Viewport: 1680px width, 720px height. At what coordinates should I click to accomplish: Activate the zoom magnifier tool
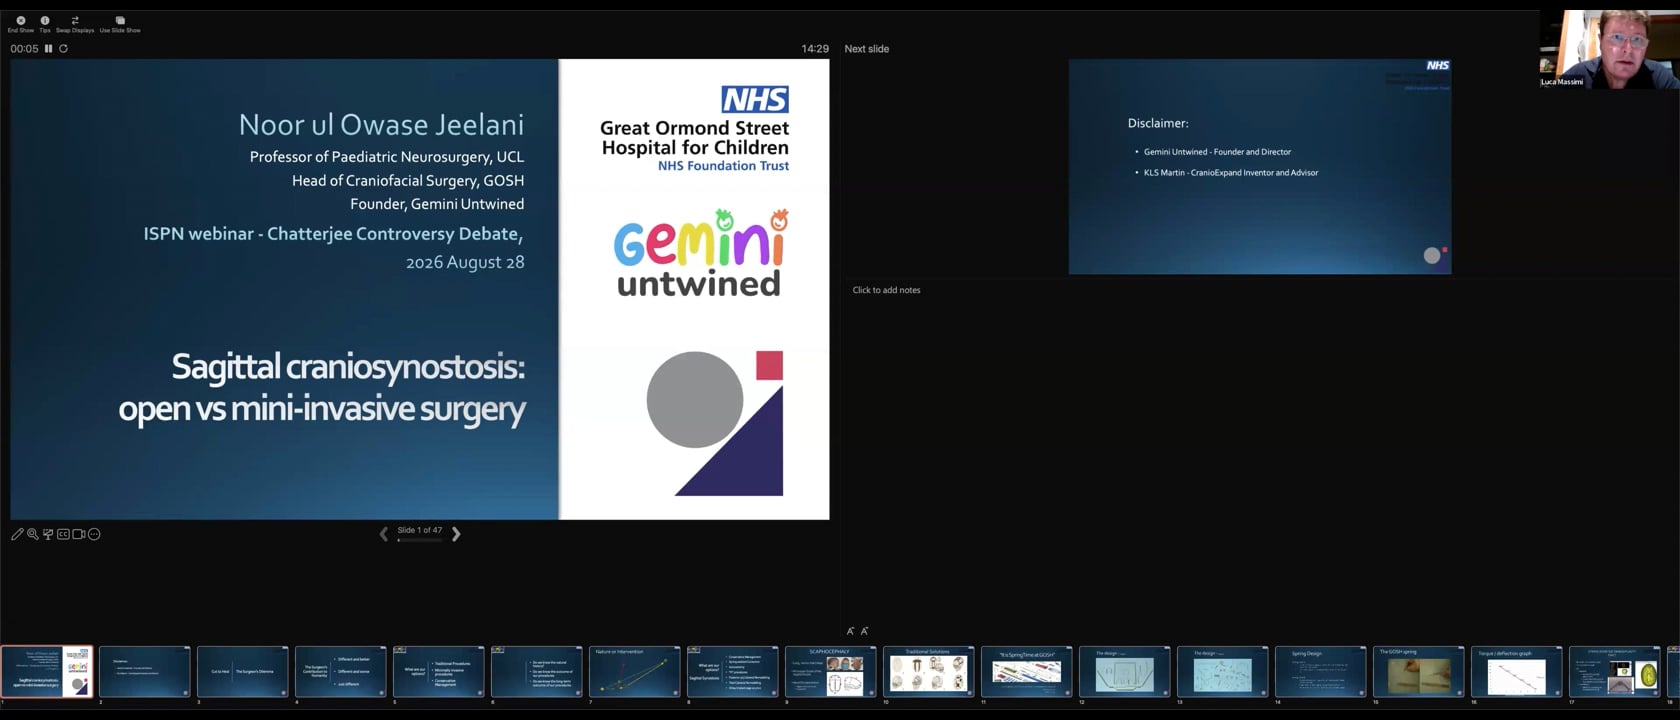click(32, 534)
